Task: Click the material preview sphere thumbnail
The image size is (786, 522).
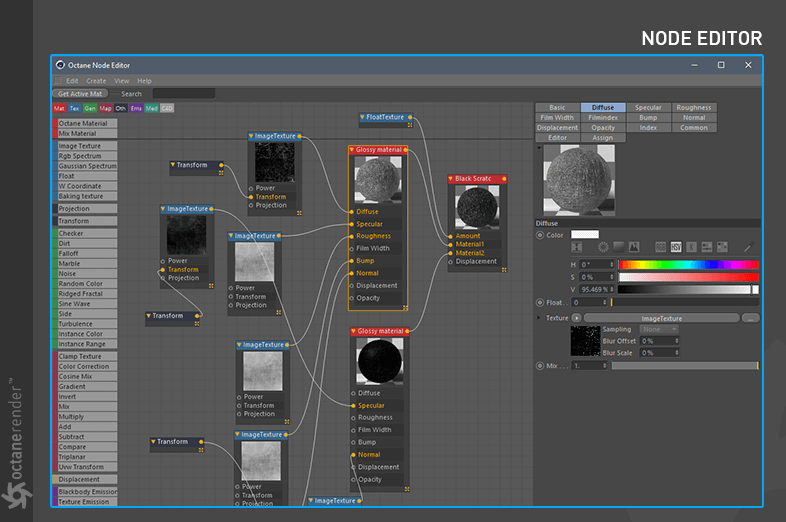Action: [x=579, y=180]
